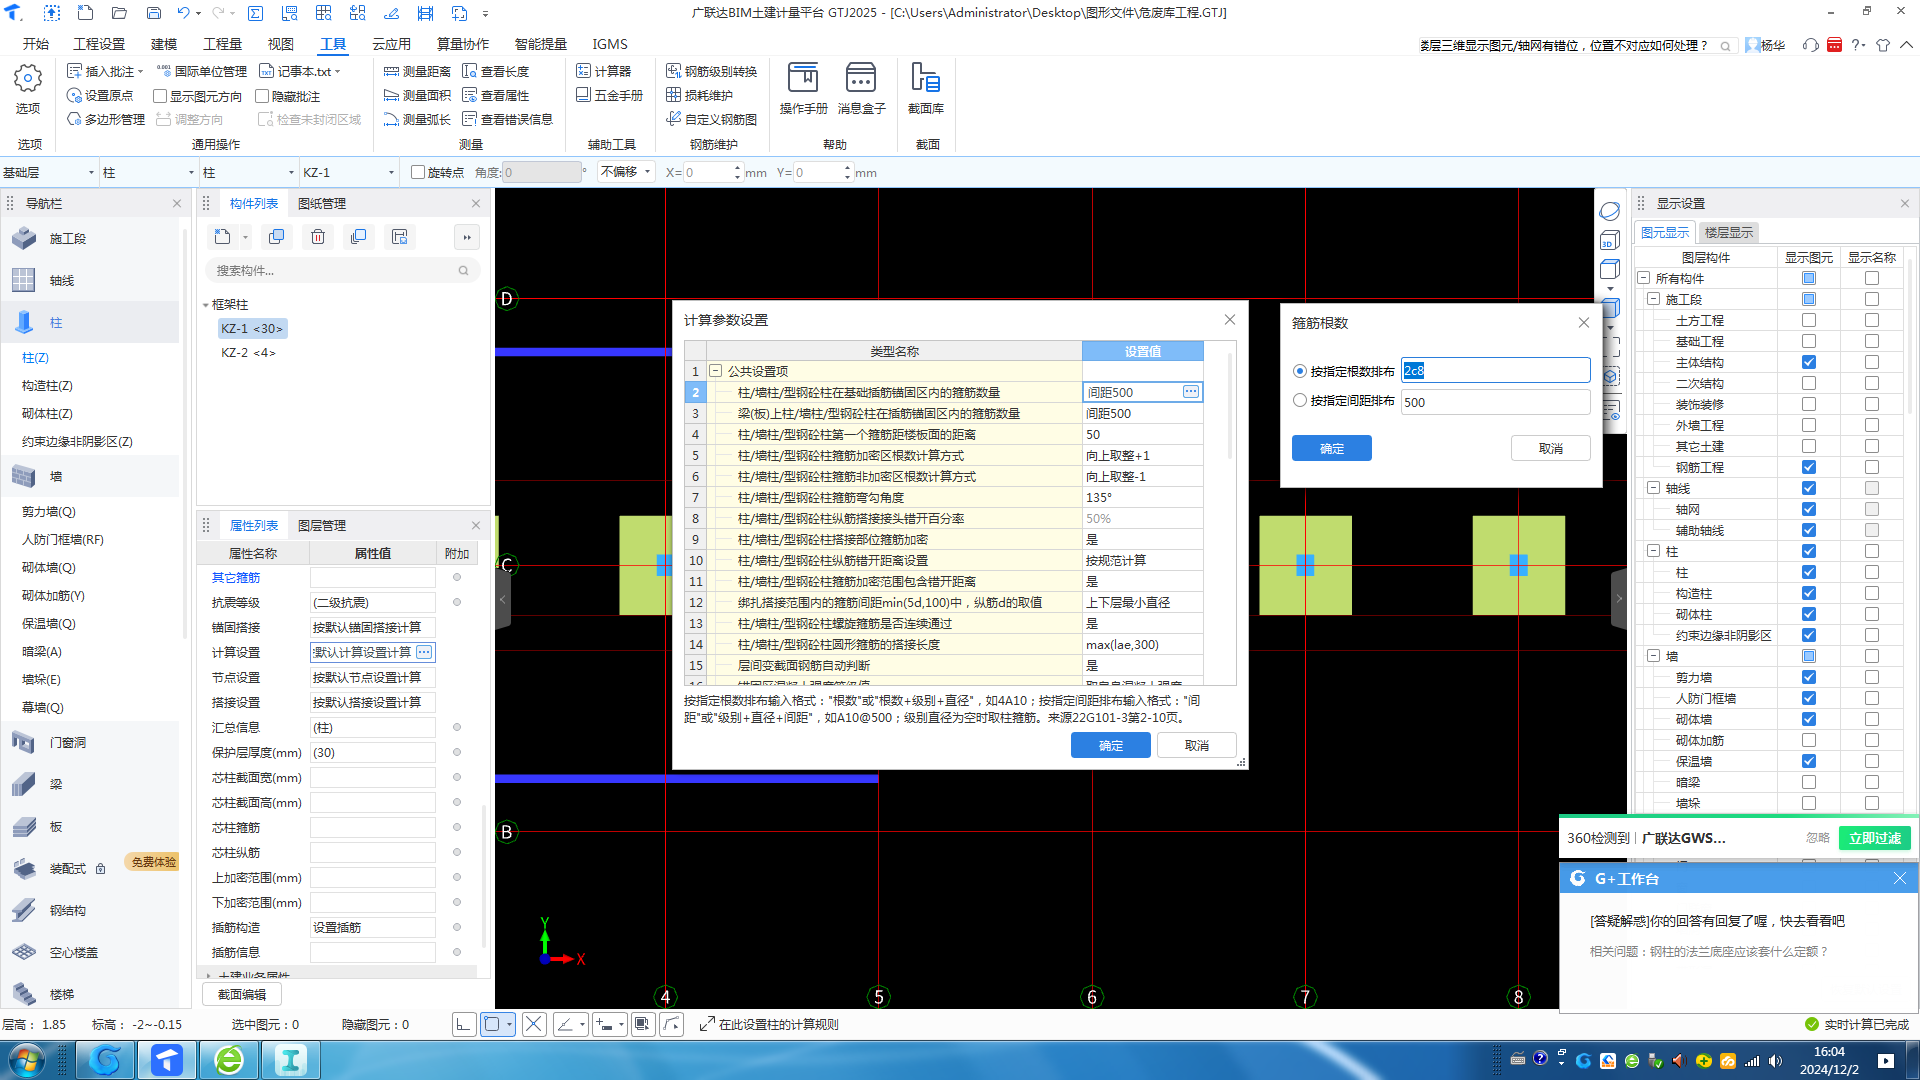Collapse the 框架柱 tree node
The width and height of the screenshot is (1920, 1080).
(x=206, y=305)
